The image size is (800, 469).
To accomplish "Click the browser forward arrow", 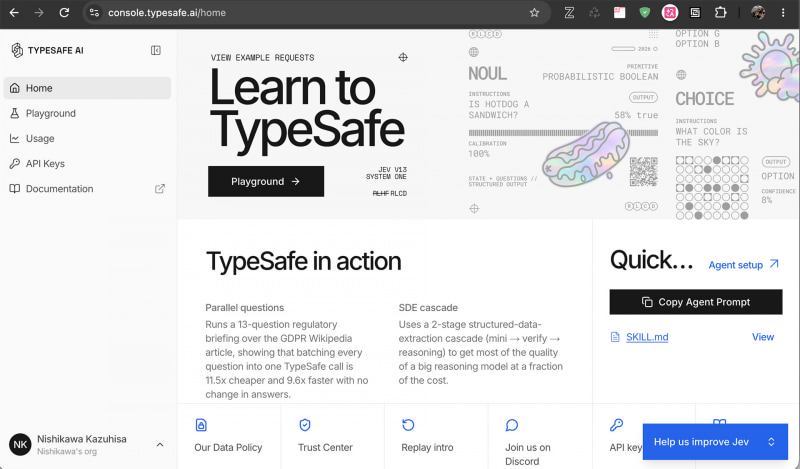I will [39, 13].
